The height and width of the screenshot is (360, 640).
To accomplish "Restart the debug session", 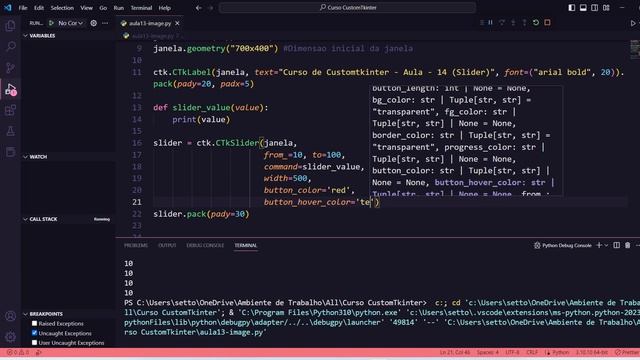I will coord(536,23).
